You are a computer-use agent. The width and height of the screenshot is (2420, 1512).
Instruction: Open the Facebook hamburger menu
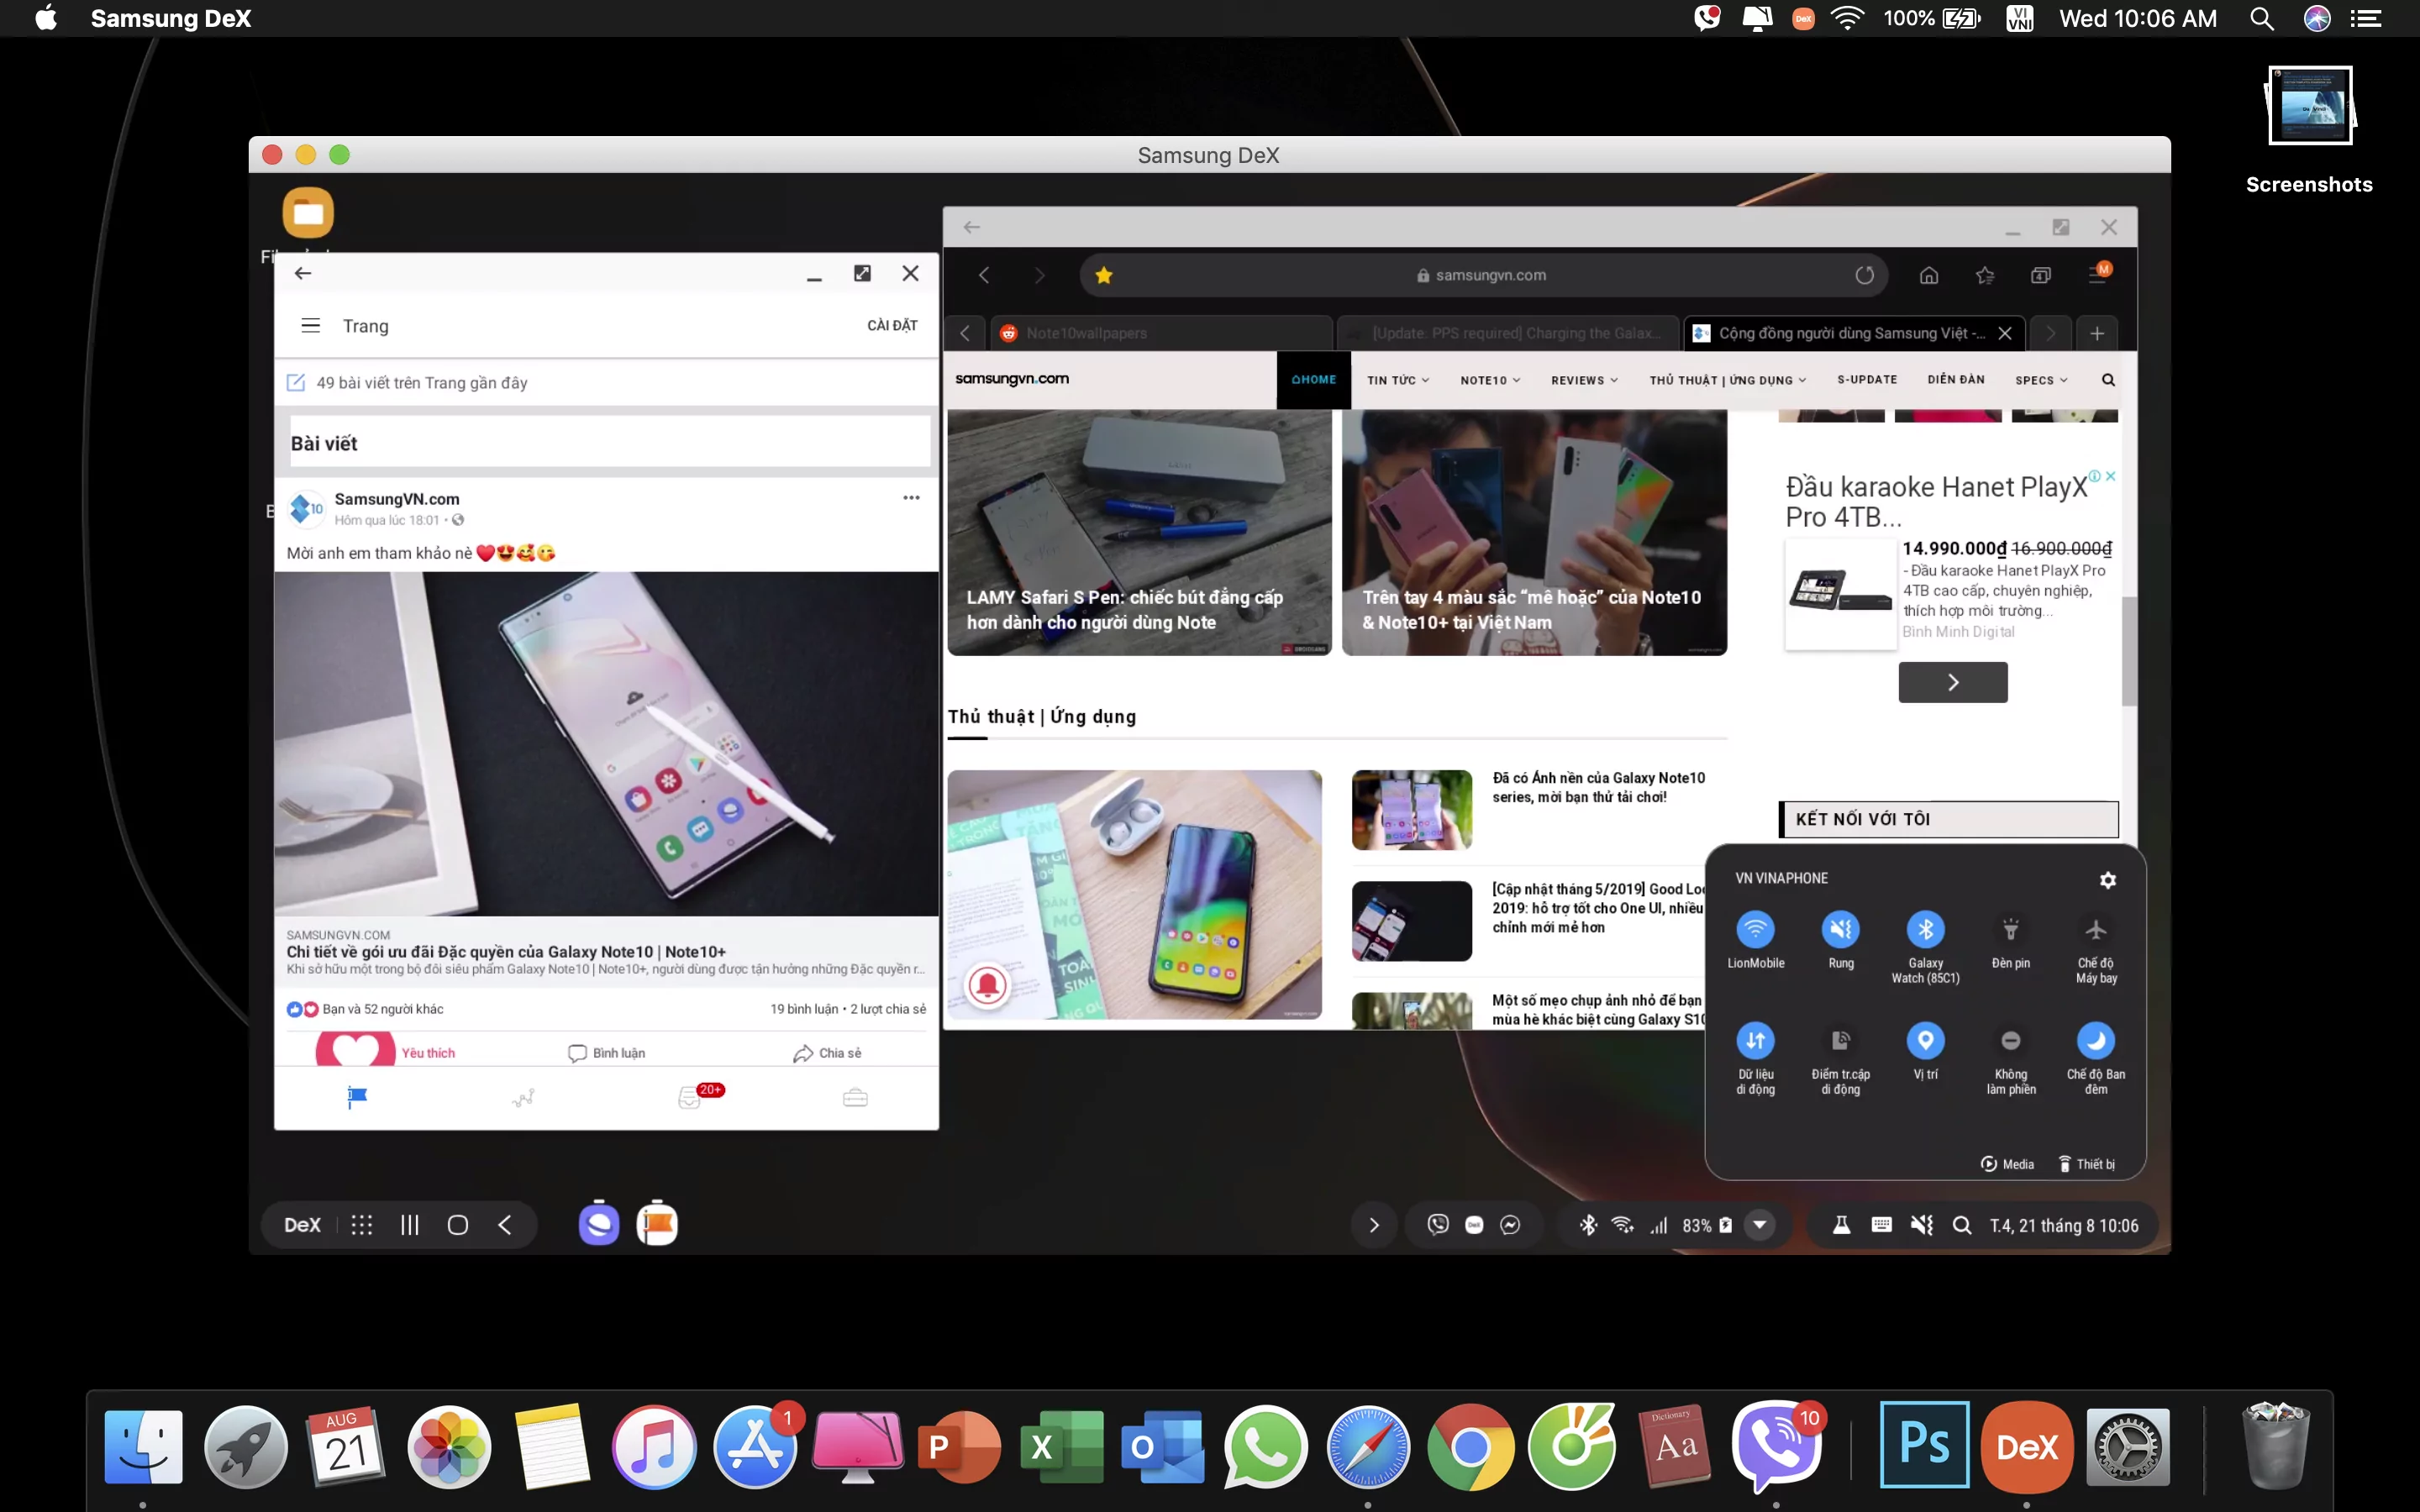point(311,325)
